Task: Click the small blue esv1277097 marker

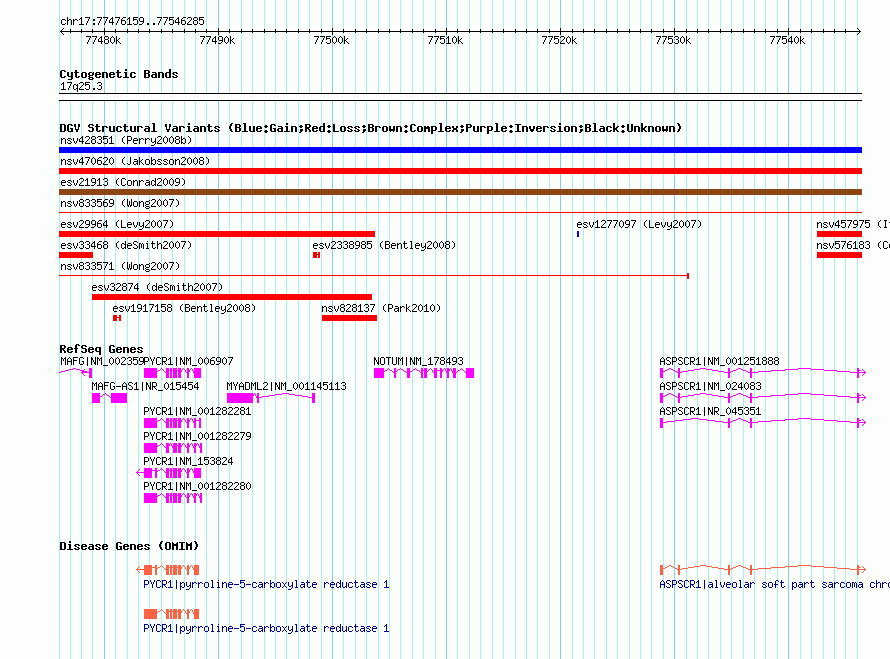Action: tap(578, 234)
